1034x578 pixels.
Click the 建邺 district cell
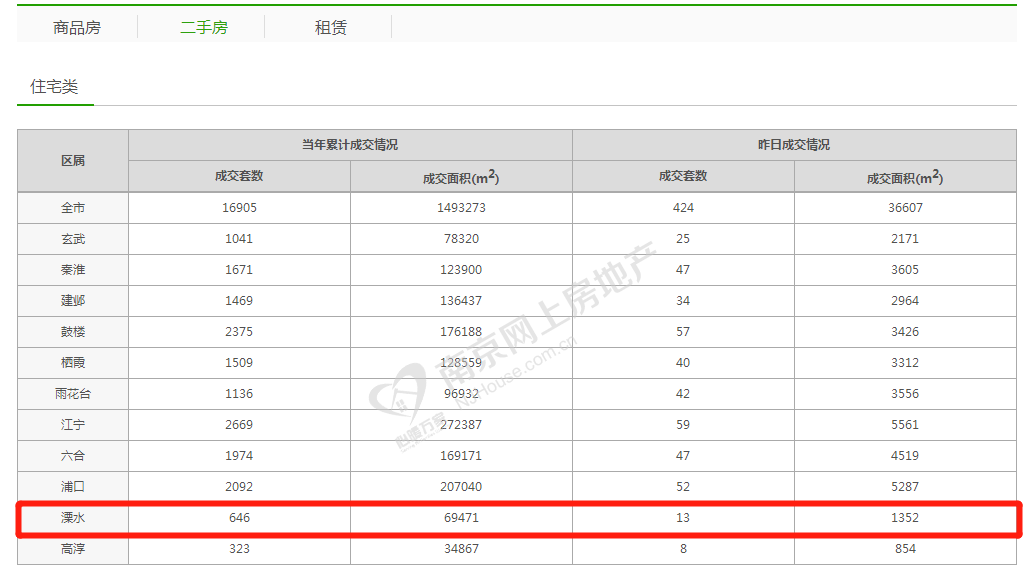click(73, 301)
